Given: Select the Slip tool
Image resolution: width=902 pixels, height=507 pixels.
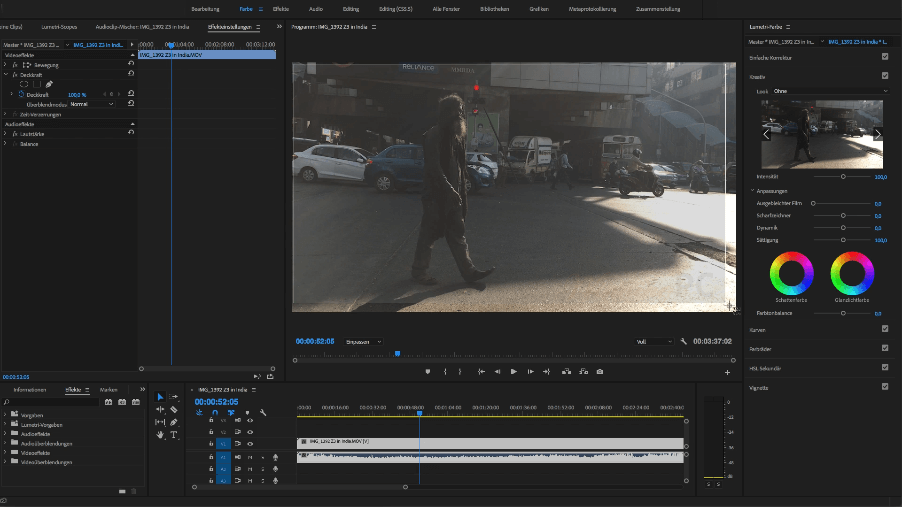Looking at the screenshot, I should (160, 422).
